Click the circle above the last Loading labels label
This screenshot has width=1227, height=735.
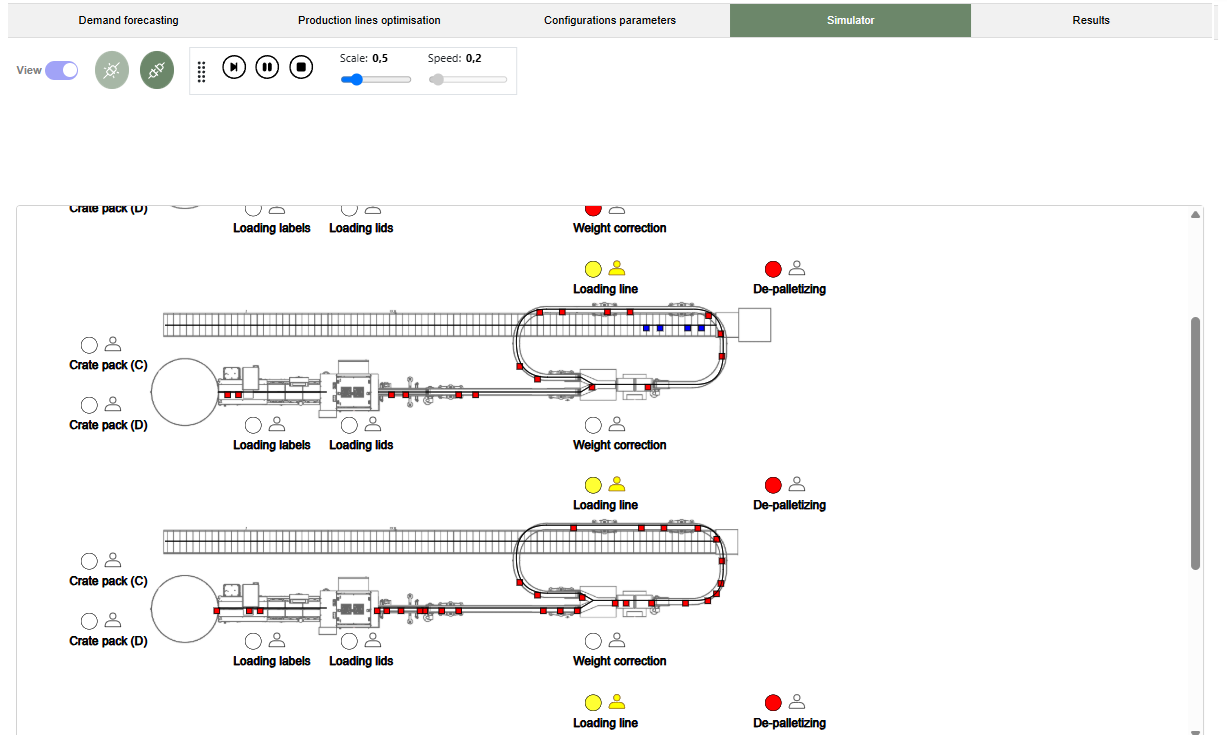coord(254,641)
